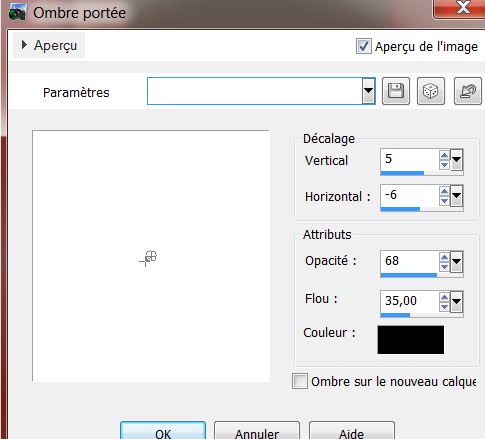Open the Opacité value dropdown slider

coord(456,262)
